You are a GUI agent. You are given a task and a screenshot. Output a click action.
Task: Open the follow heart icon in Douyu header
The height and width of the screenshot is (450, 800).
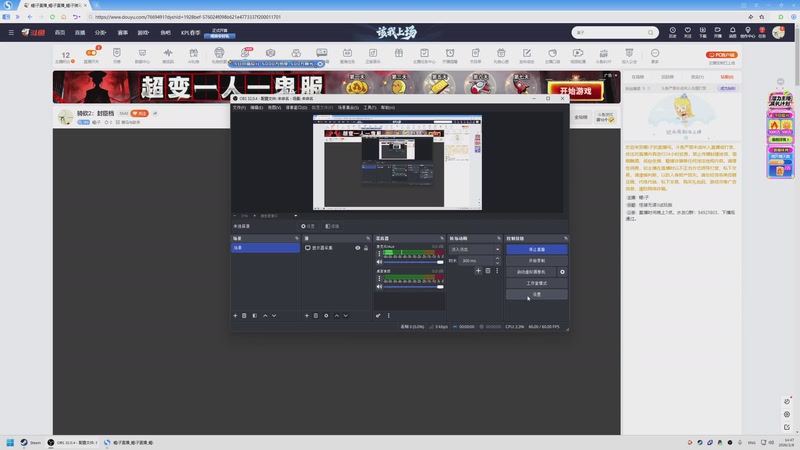coord(688,32)
